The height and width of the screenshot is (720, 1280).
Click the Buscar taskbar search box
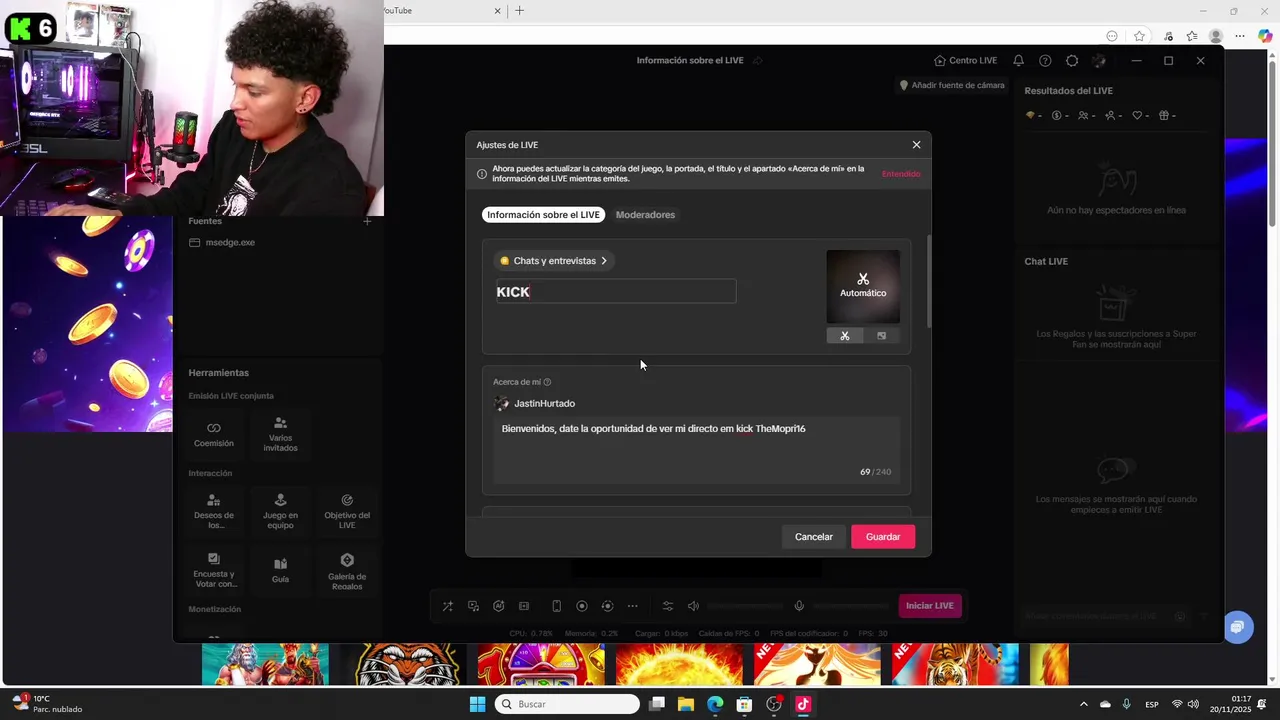click(x=567, y=704)
